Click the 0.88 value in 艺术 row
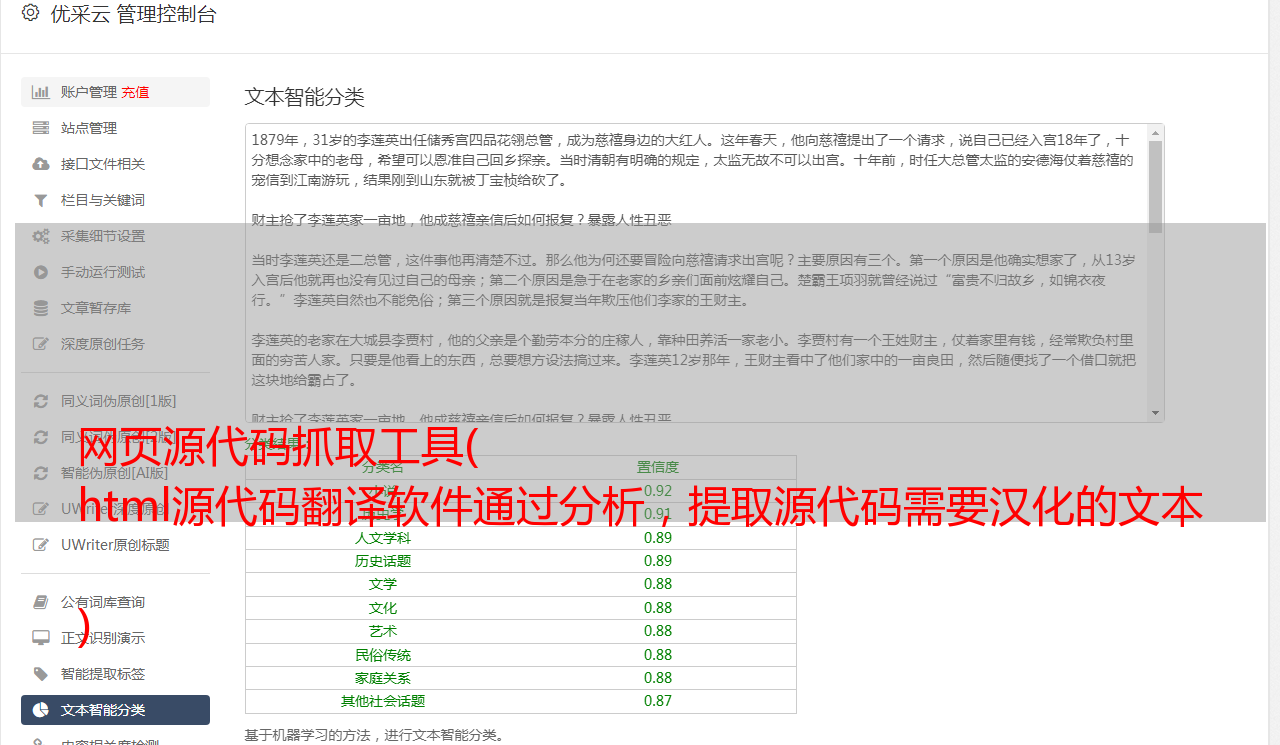The height and width of the screenshot is (745, 1280). click(658, 631)
